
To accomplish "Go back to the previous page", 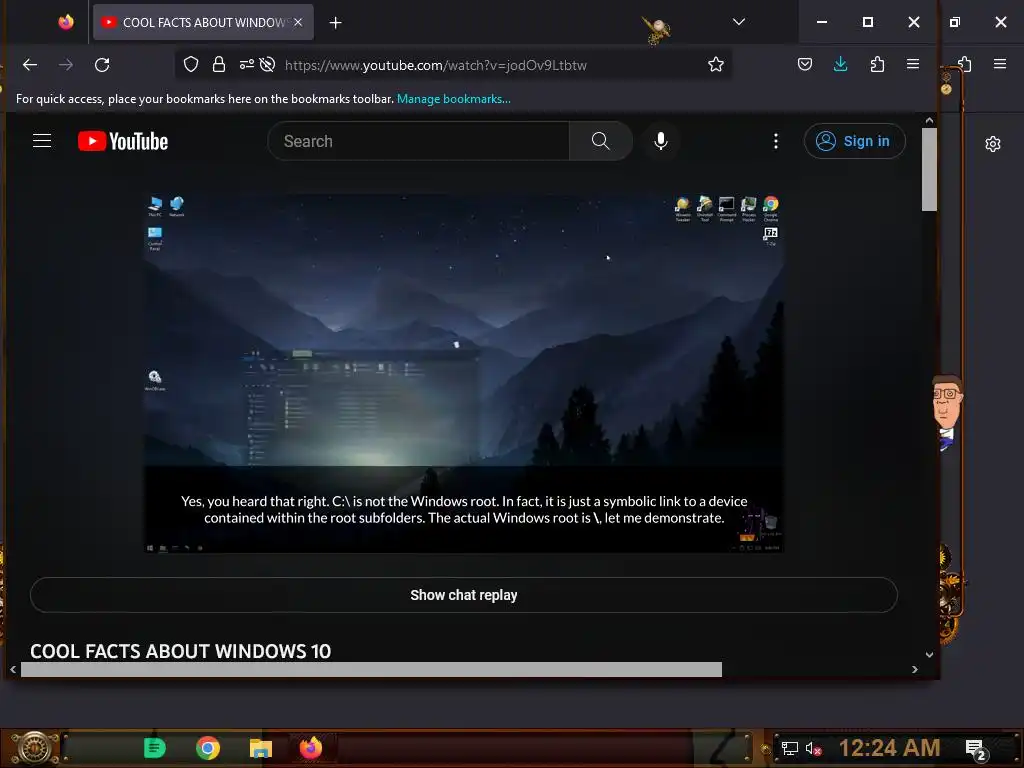I will (x=30, y=65).
